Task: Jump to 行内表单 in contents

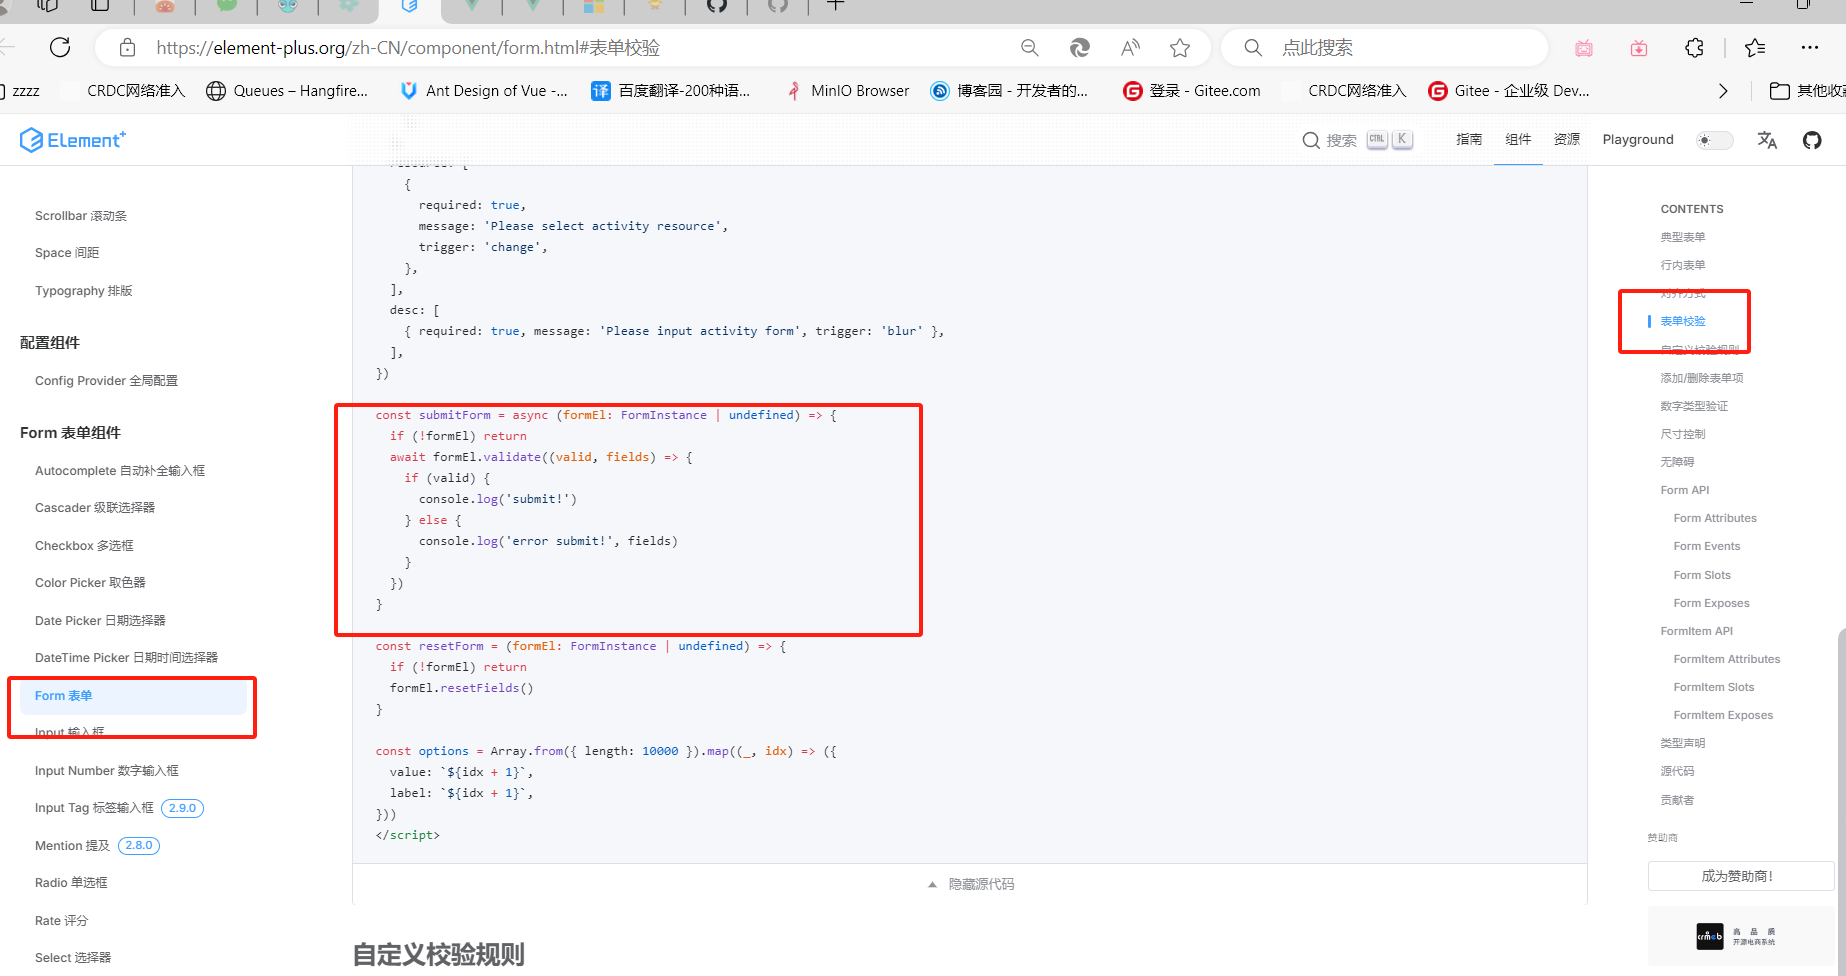Action: tap(1683, 265)
